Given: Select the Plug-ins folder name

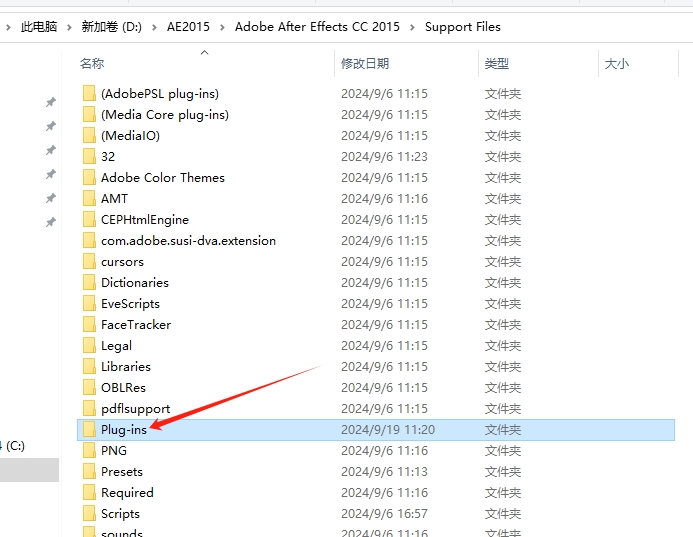Looking at the screenshot, I should [124, 430].
